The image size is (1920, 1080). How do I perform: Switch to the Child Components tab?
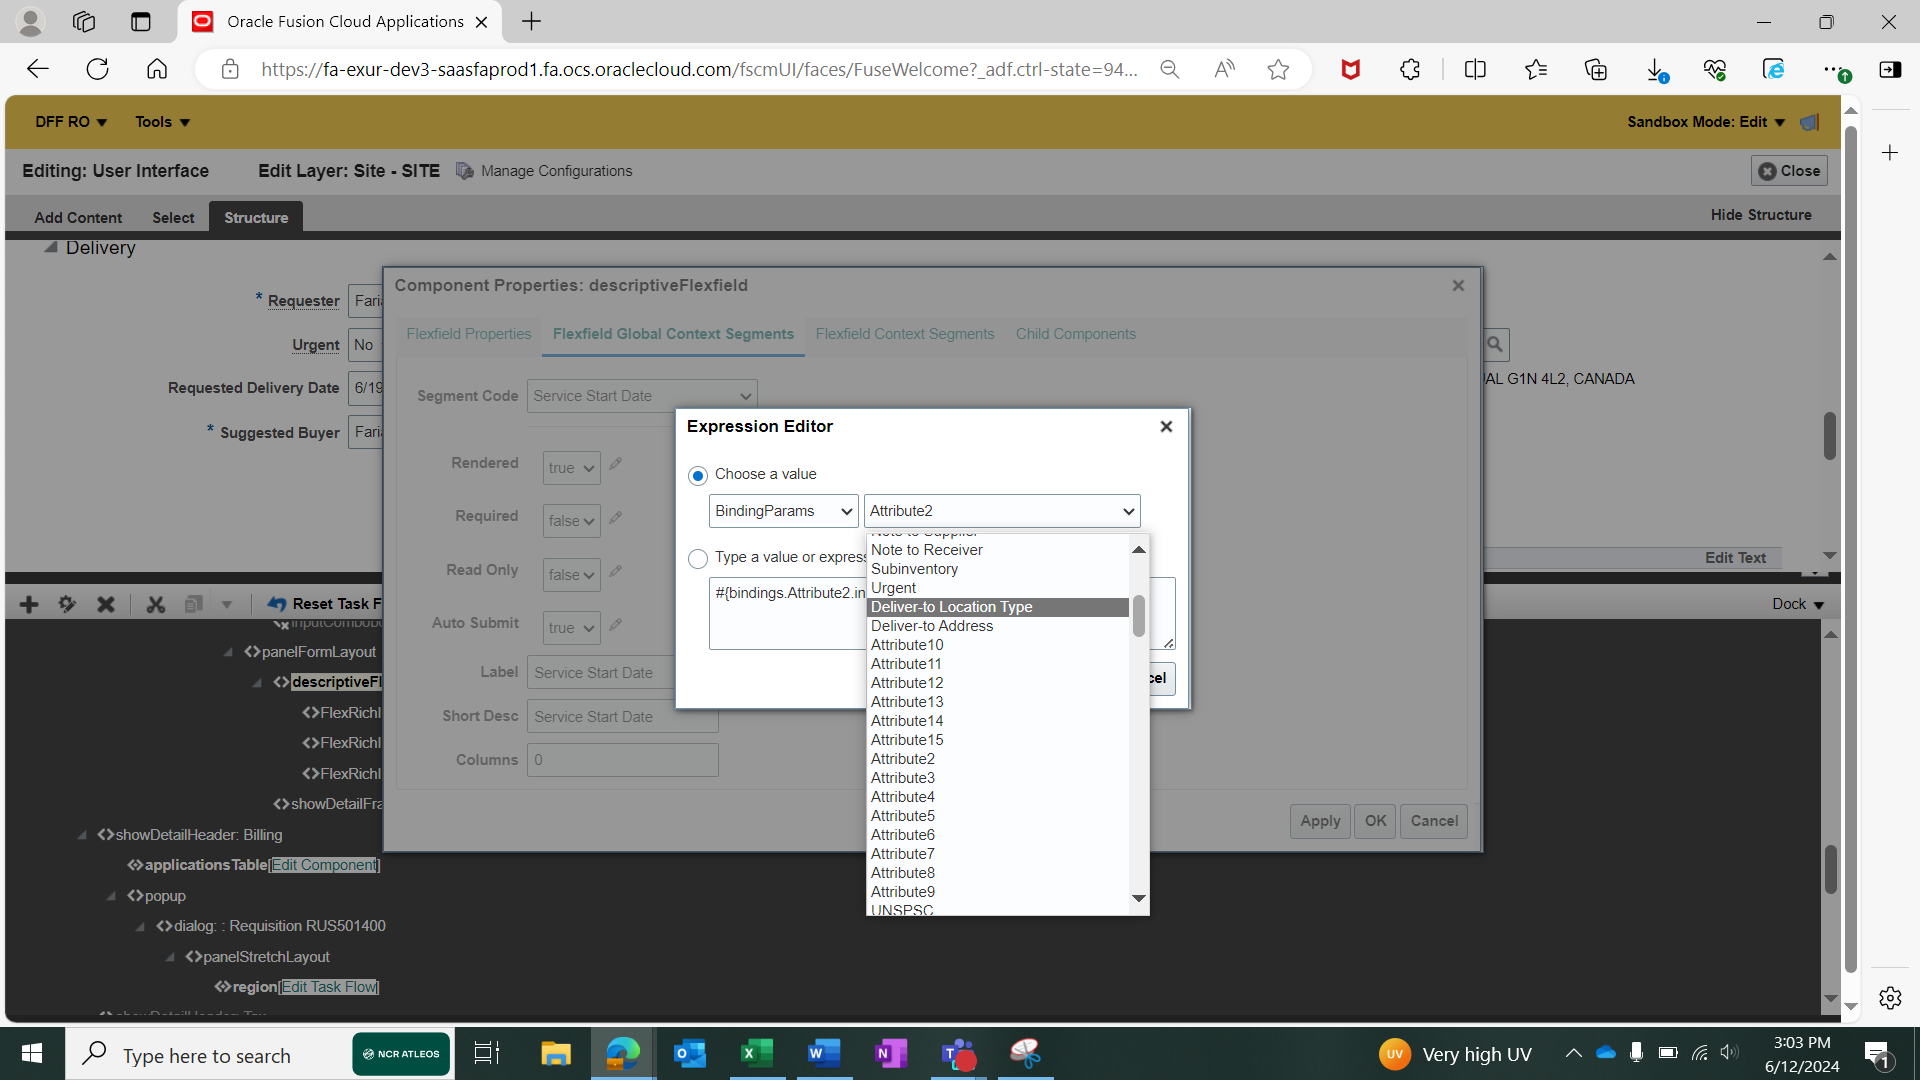pyautogui.click(x=1075, y=334)
